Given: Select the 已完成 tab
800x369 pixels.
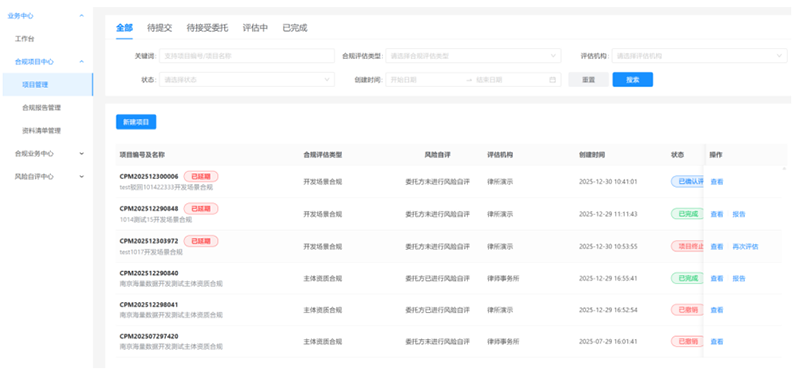Looking at the screenshot, I should pyautogui.click(x=295, y=28).
